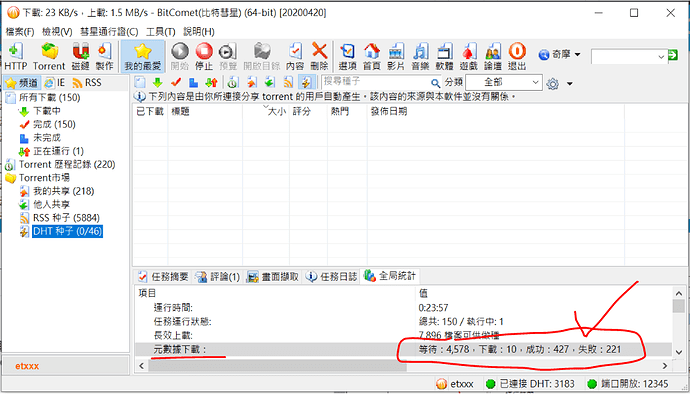Viewport: 690px width, 394px height.
Task: Click the 首頁 home icon
Action: 372,57
